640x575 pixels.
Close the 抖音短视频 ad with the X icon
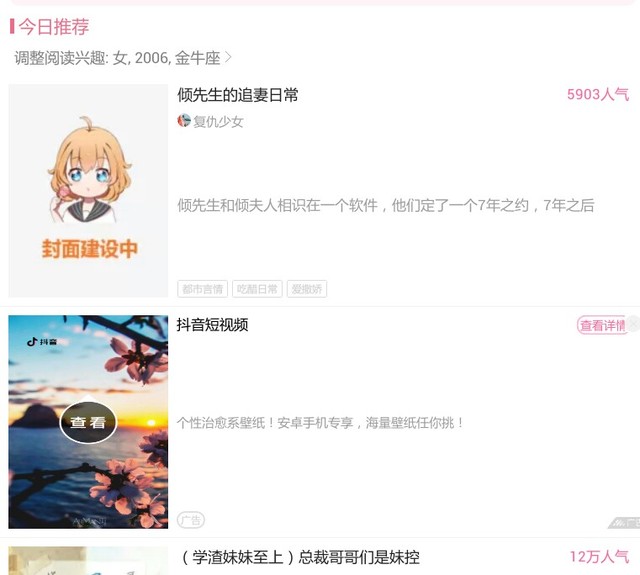coord(633,324)
